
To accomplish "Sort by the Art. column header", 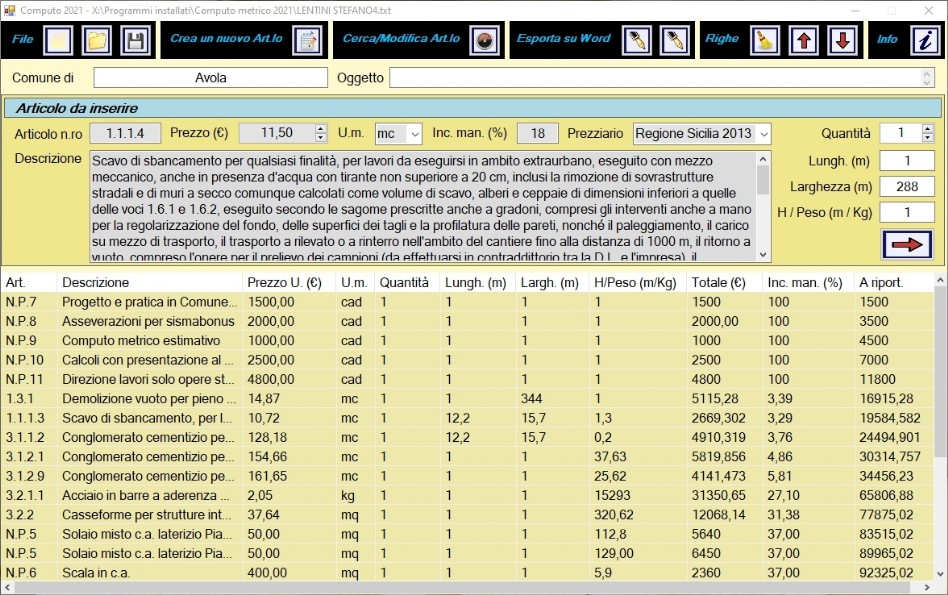I will pyautogui.click(x=29, y=282).
